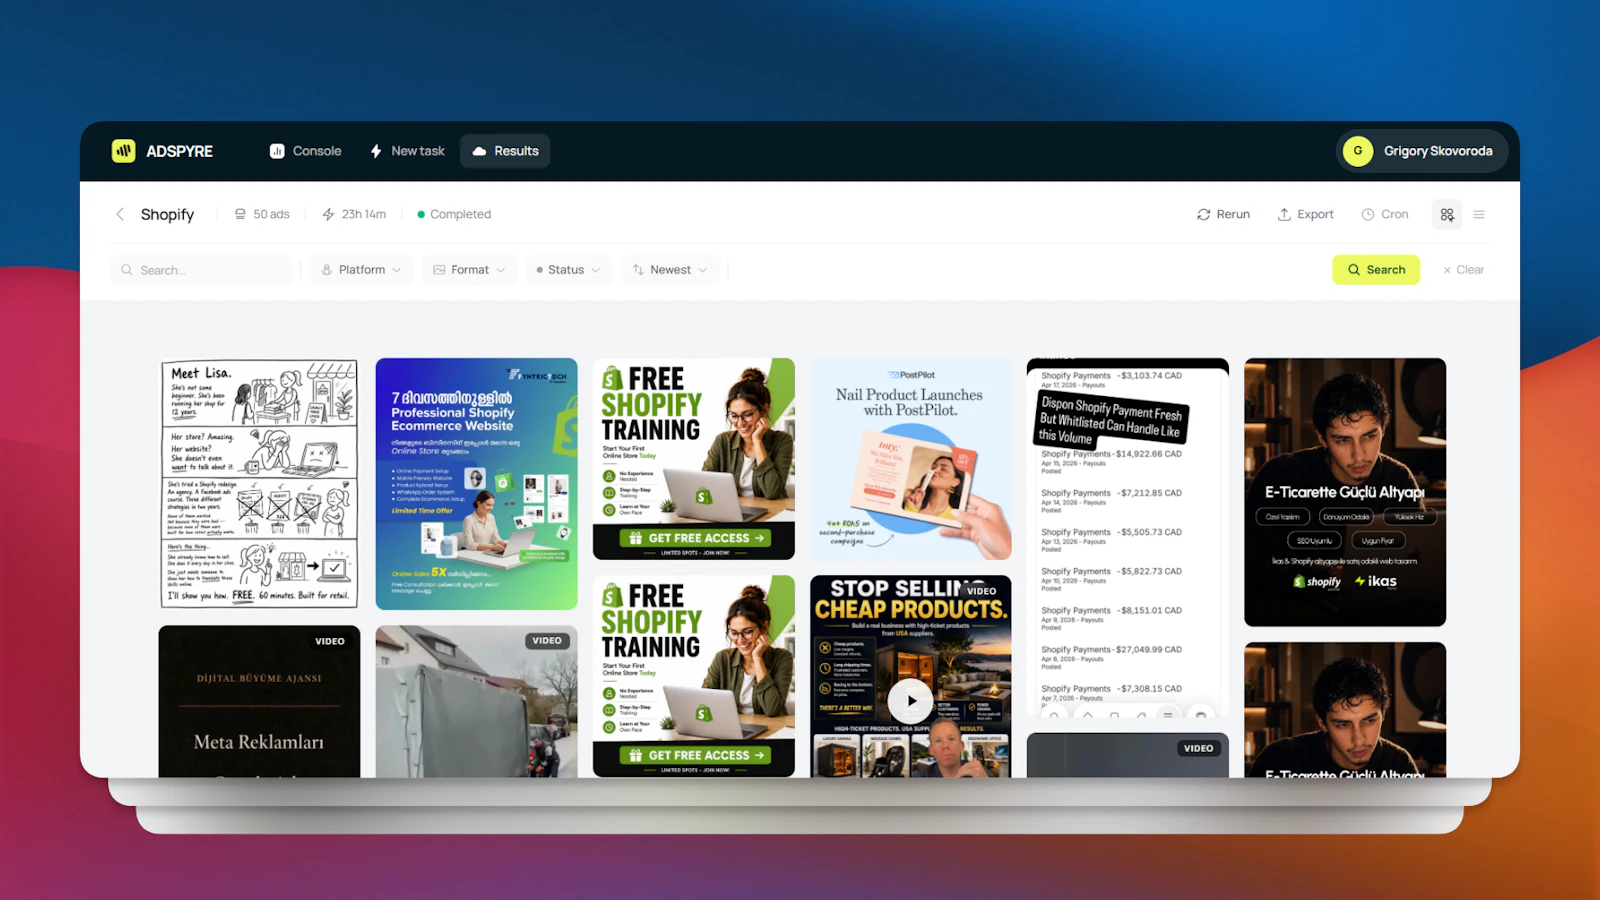Click the magnifier icon in search field
Image resolution: width=1600 pixels, height=900 pixels.
127,270
